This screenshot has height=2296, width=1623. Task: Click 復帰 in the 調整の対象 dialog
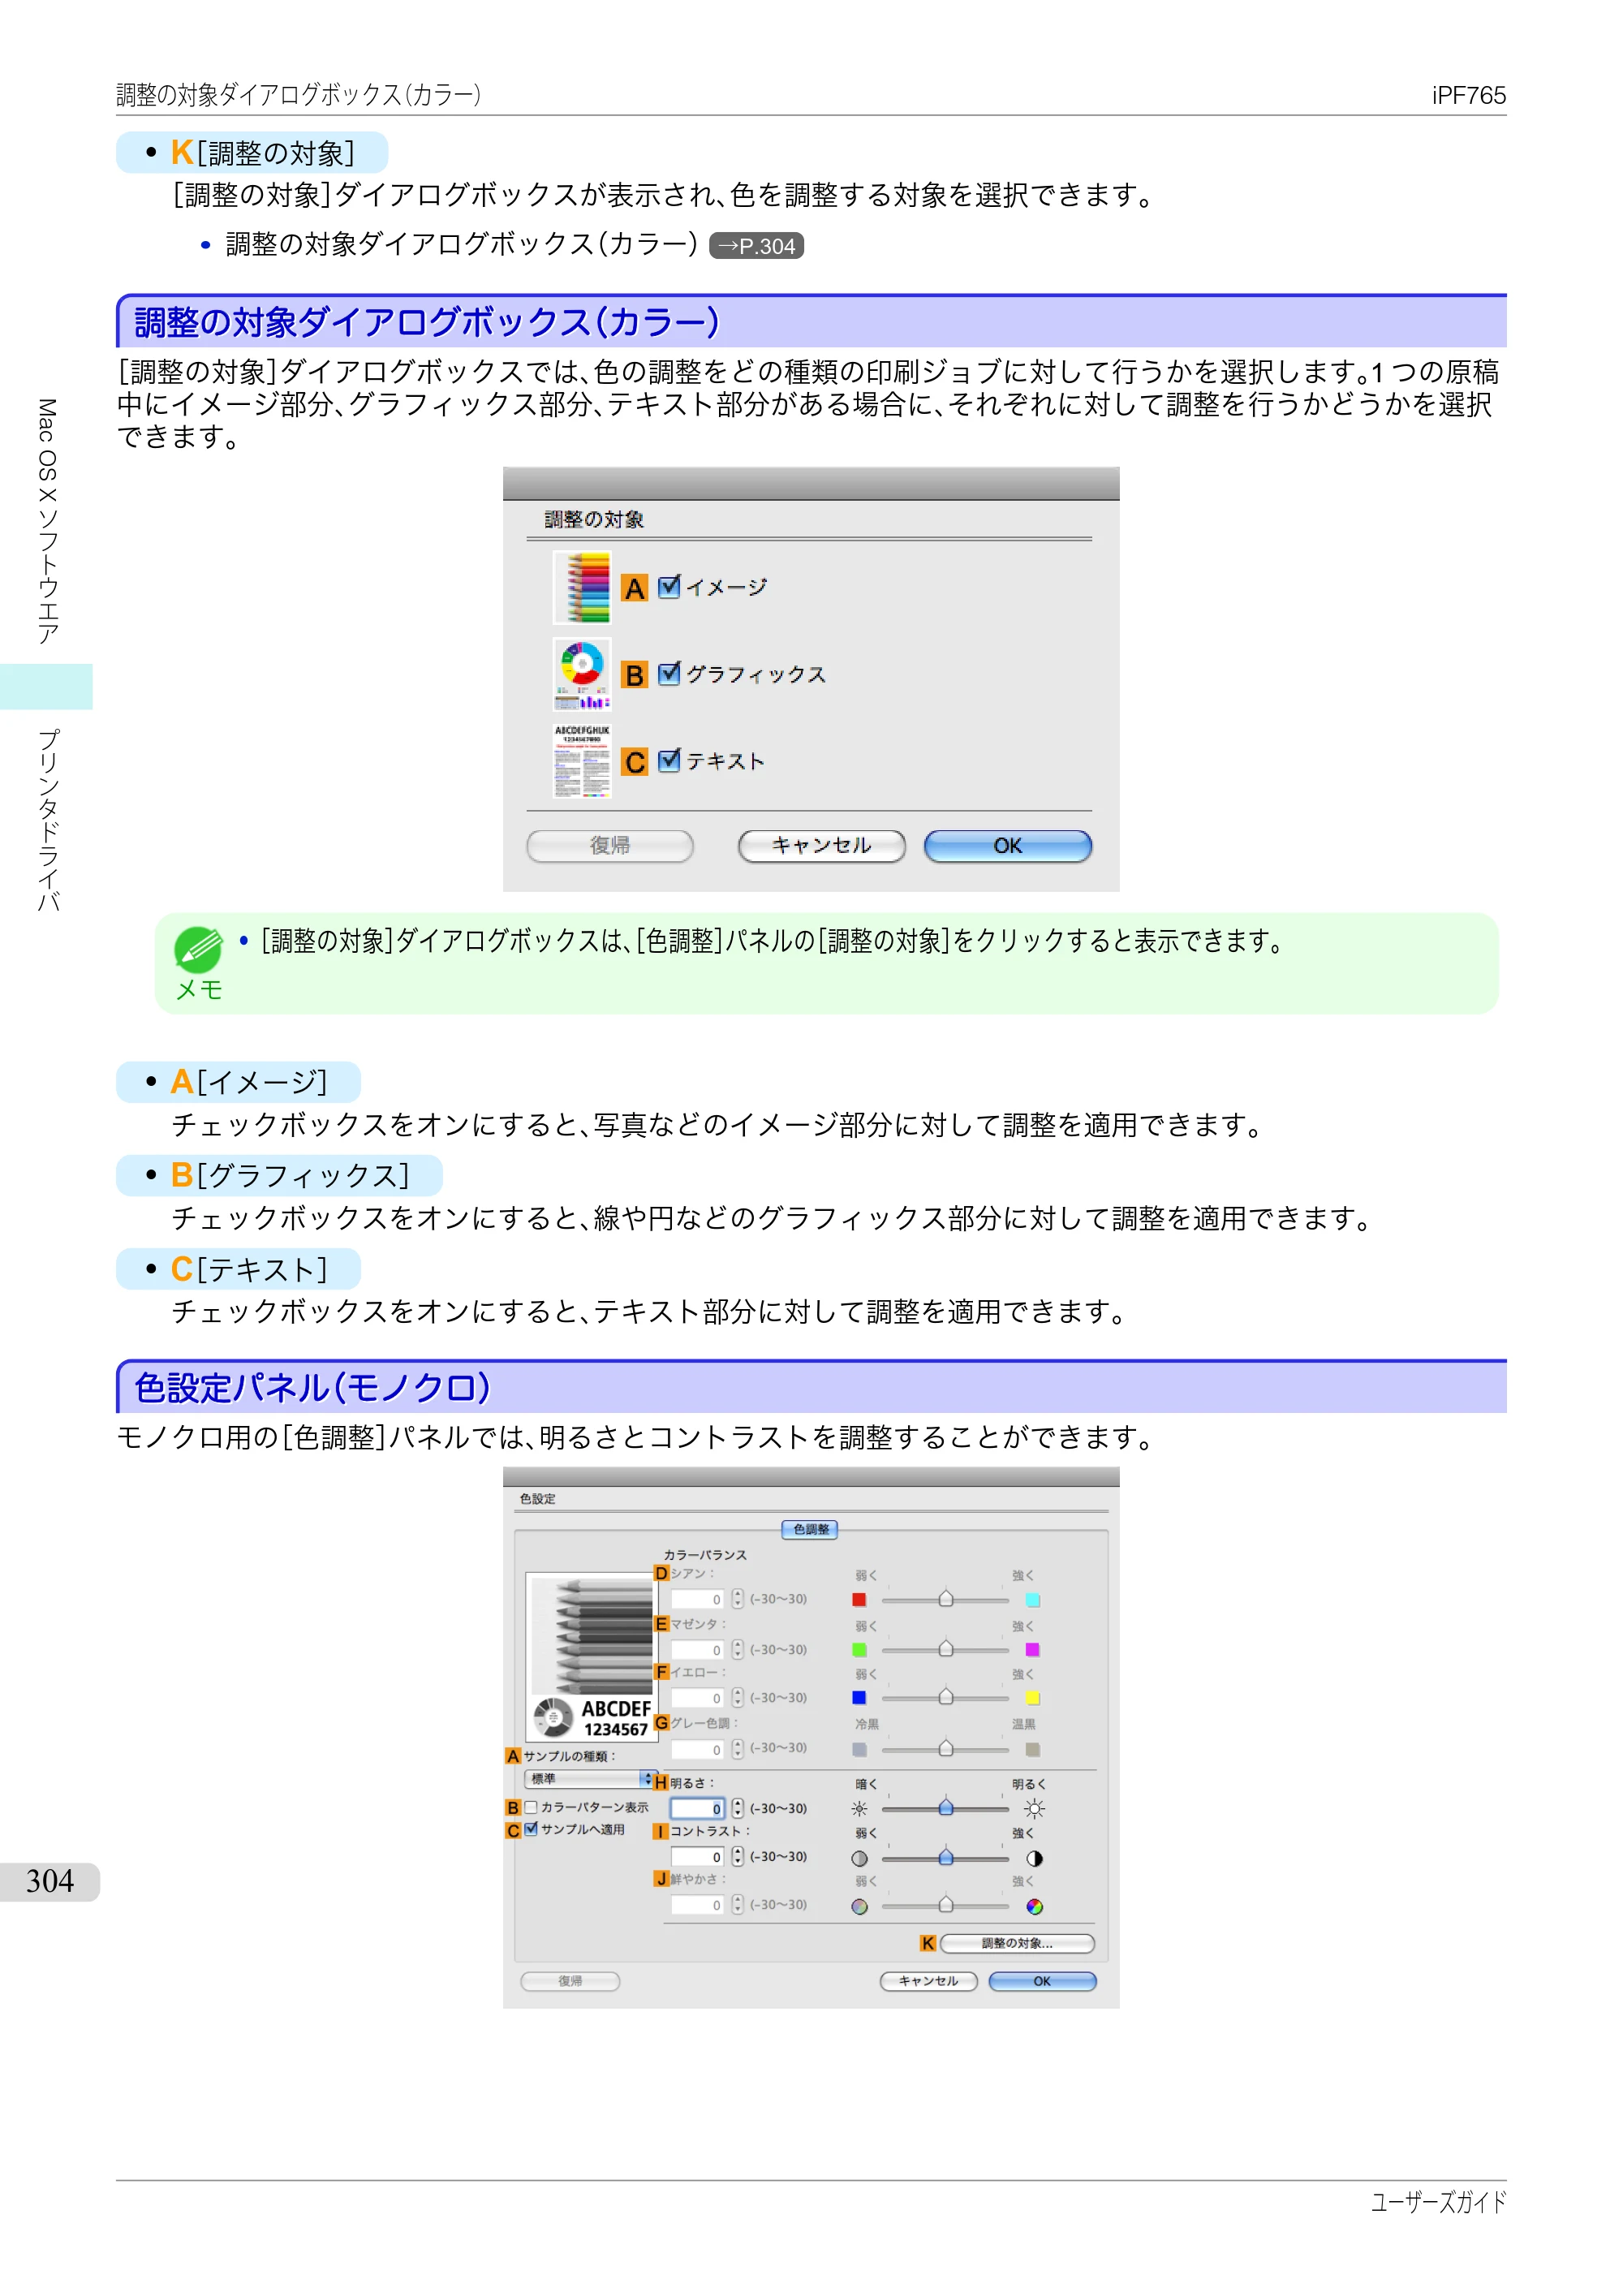(610, 846)
